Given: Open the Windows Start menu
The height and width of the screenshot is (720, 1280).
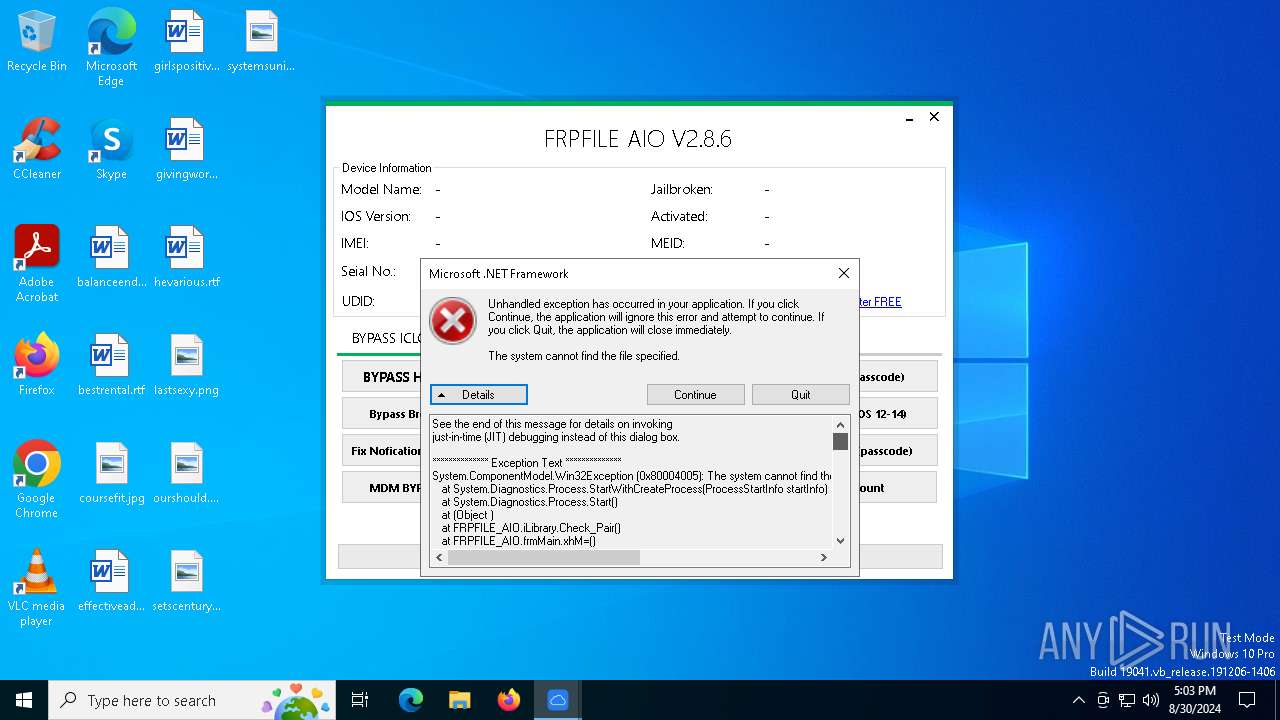Looking at the screenshot, I should (x=24, y=700).
